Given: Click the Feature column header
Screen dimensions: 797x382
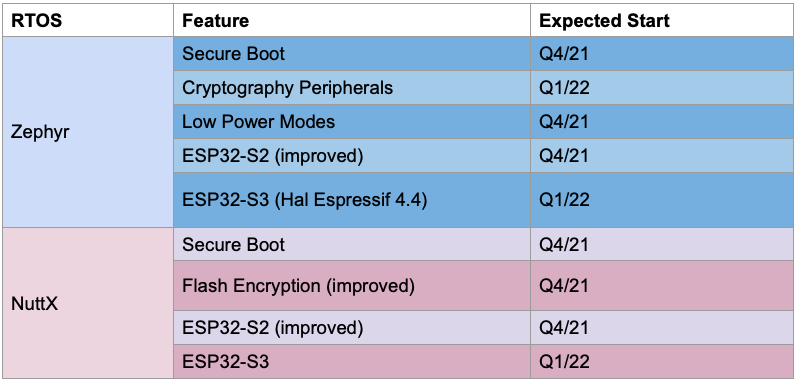Looking at the screenshot, I should pos(352,20).
